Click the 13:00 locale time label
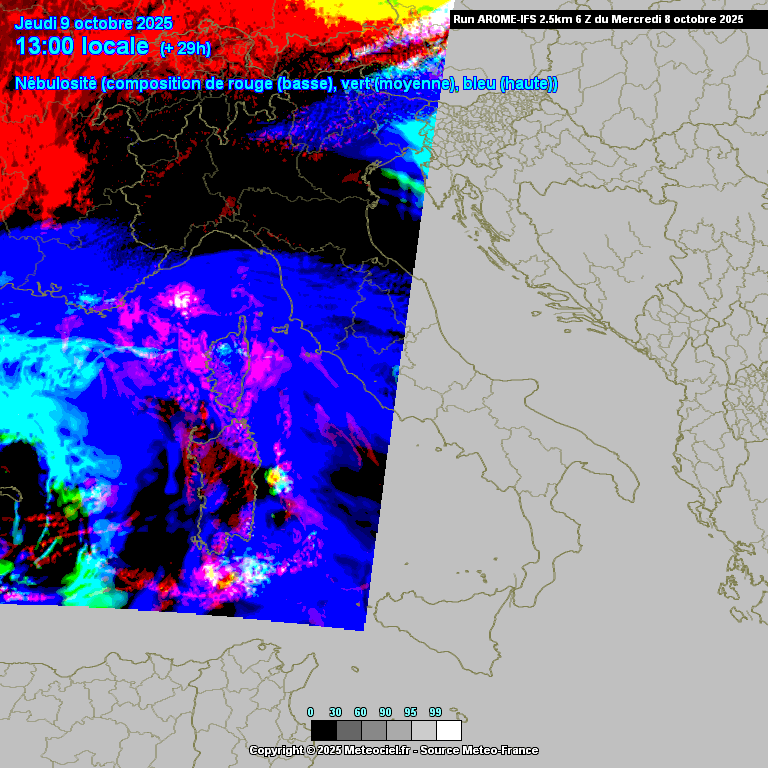The width and height of the screenshot is (768, 768). point(82,46)
